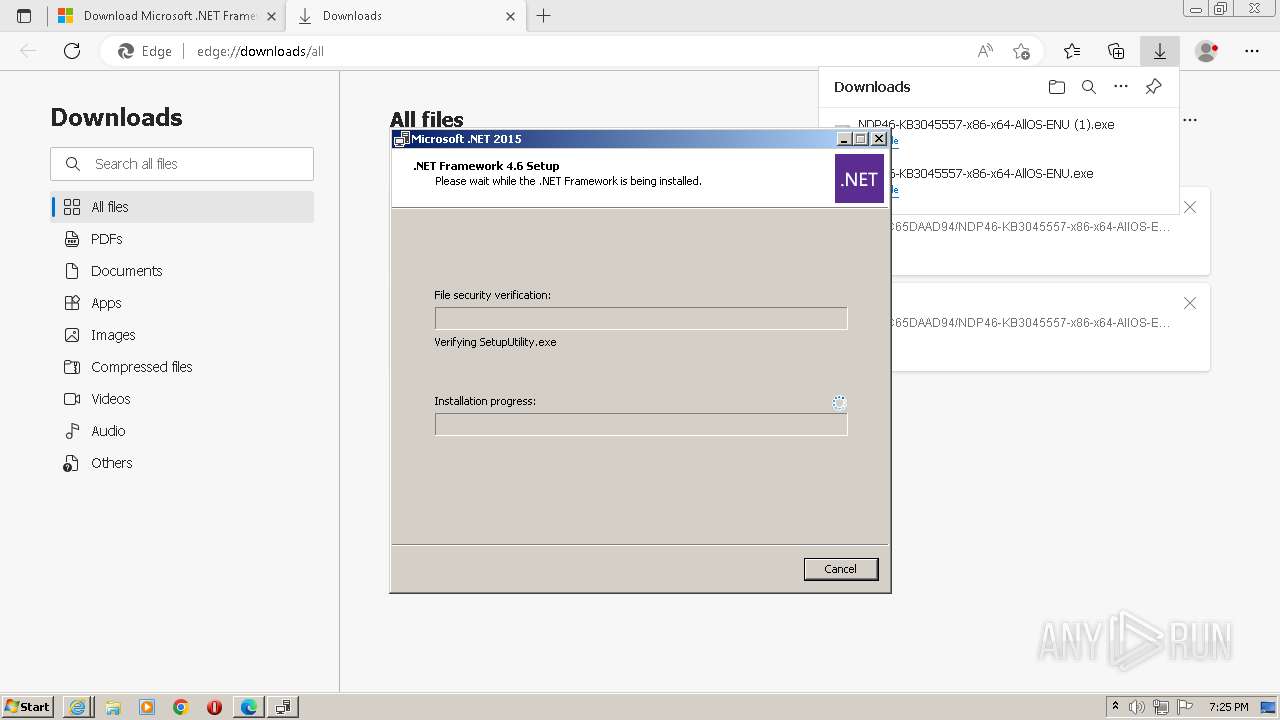This screenshot has height=720, width=1280.
Task: Switch to Download Microsoft .NET Framework tab
Action: click(x=166, y=16)
